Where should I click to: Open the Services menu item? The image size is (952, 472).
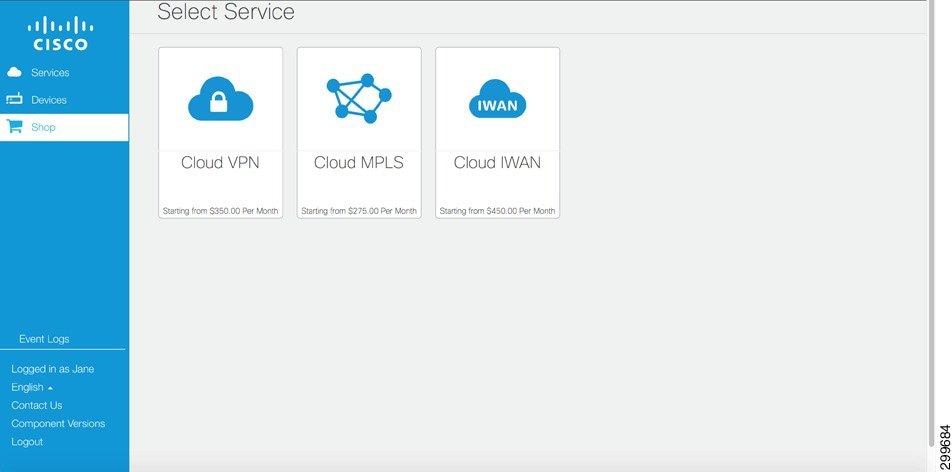tap(64, 72)
